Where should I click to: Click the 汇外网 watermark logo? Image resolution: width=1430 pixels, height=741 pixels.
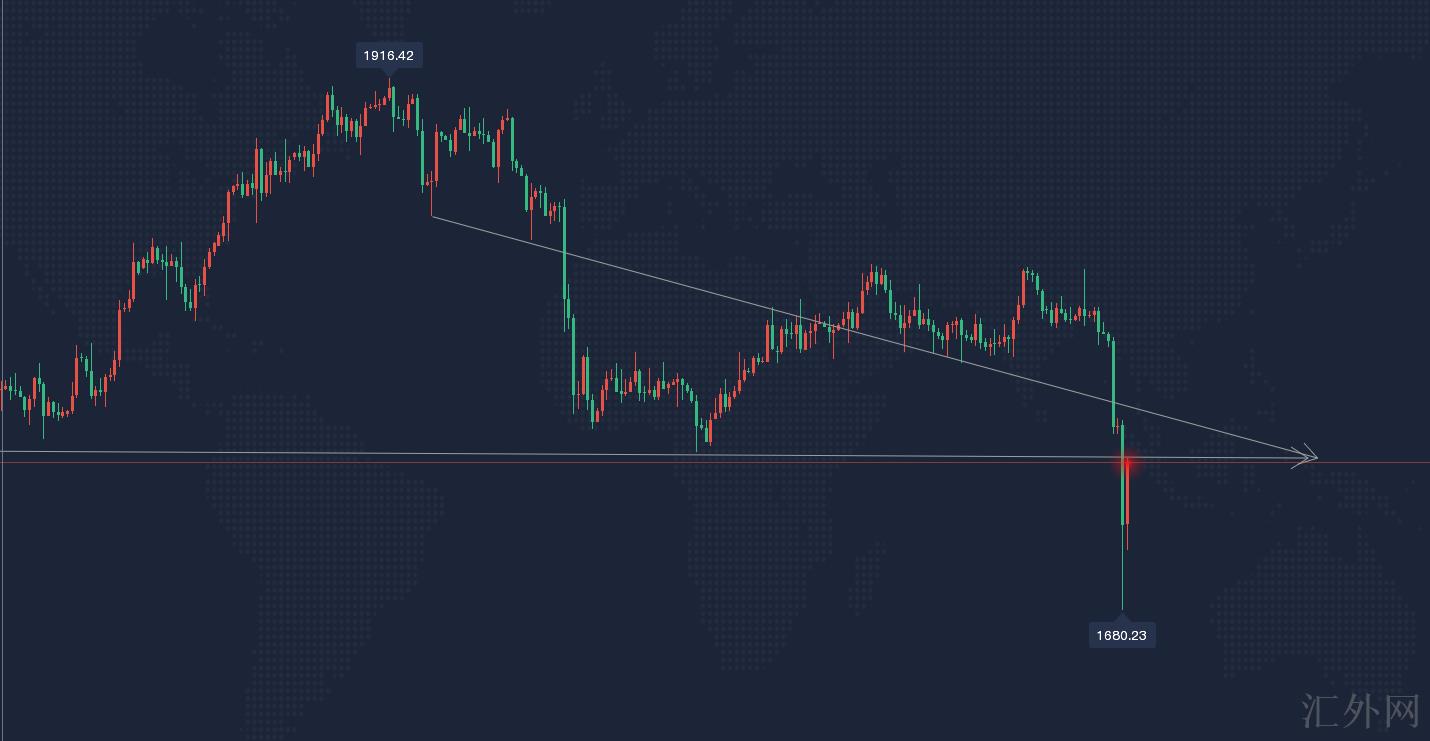coord(1360,711)
